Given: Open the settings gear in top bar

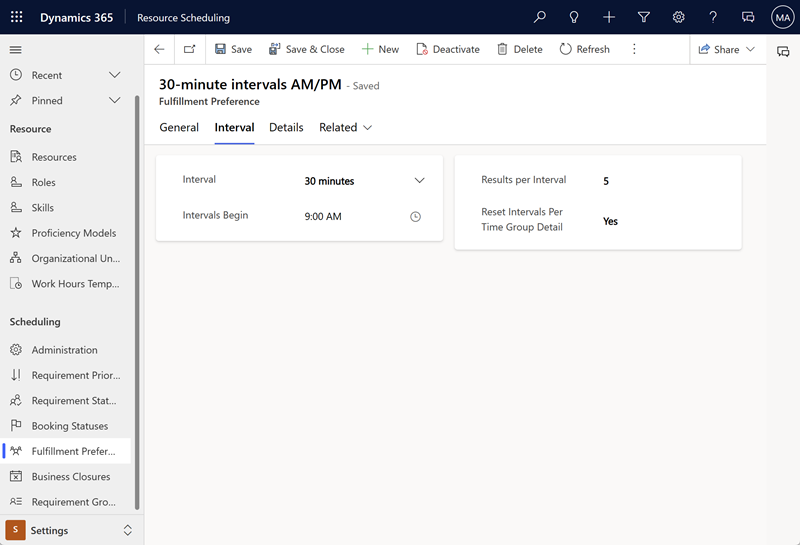Looking at the screenshot, I should pyautogui.click(x=679, y=17).
